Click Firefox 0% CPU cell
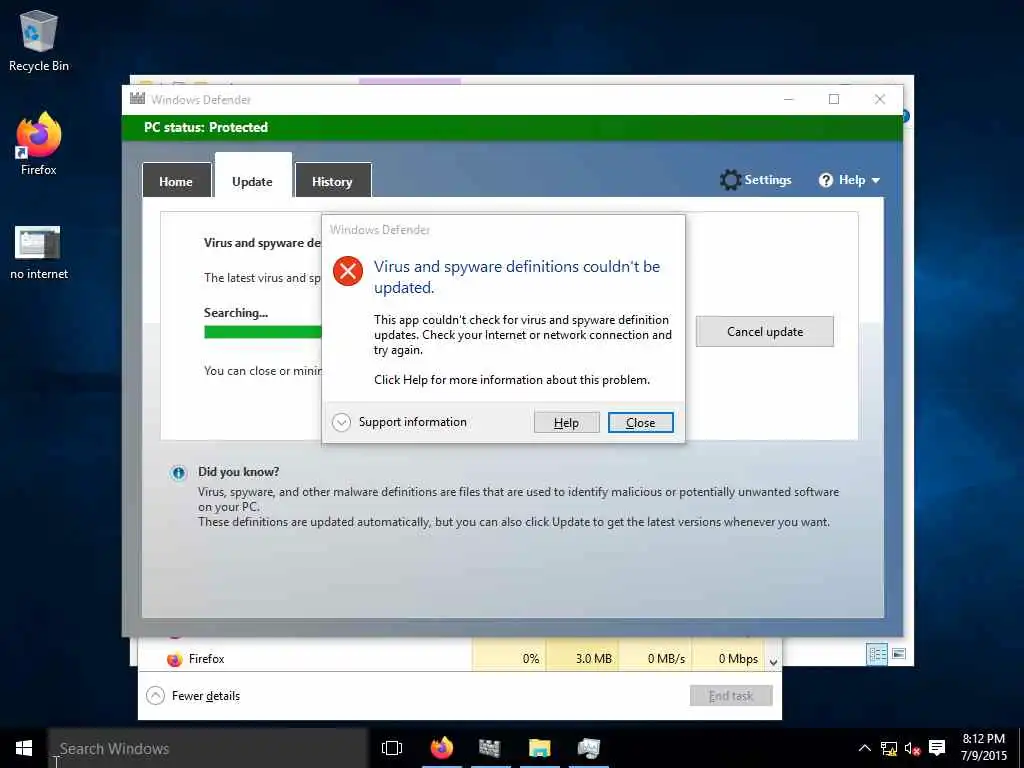The height and width of the screenshot is (768, 1024). pos(509,659)
